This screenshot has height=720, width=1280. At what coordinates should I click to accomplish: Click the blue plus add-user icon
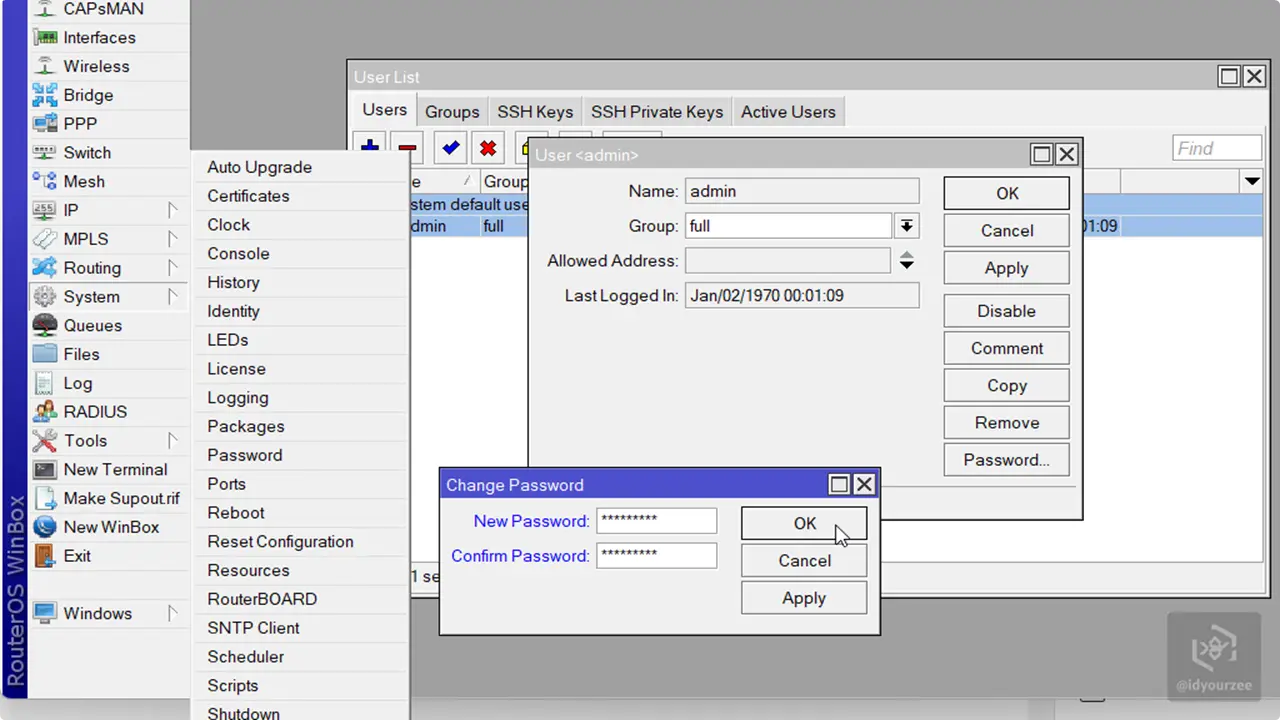370,148
